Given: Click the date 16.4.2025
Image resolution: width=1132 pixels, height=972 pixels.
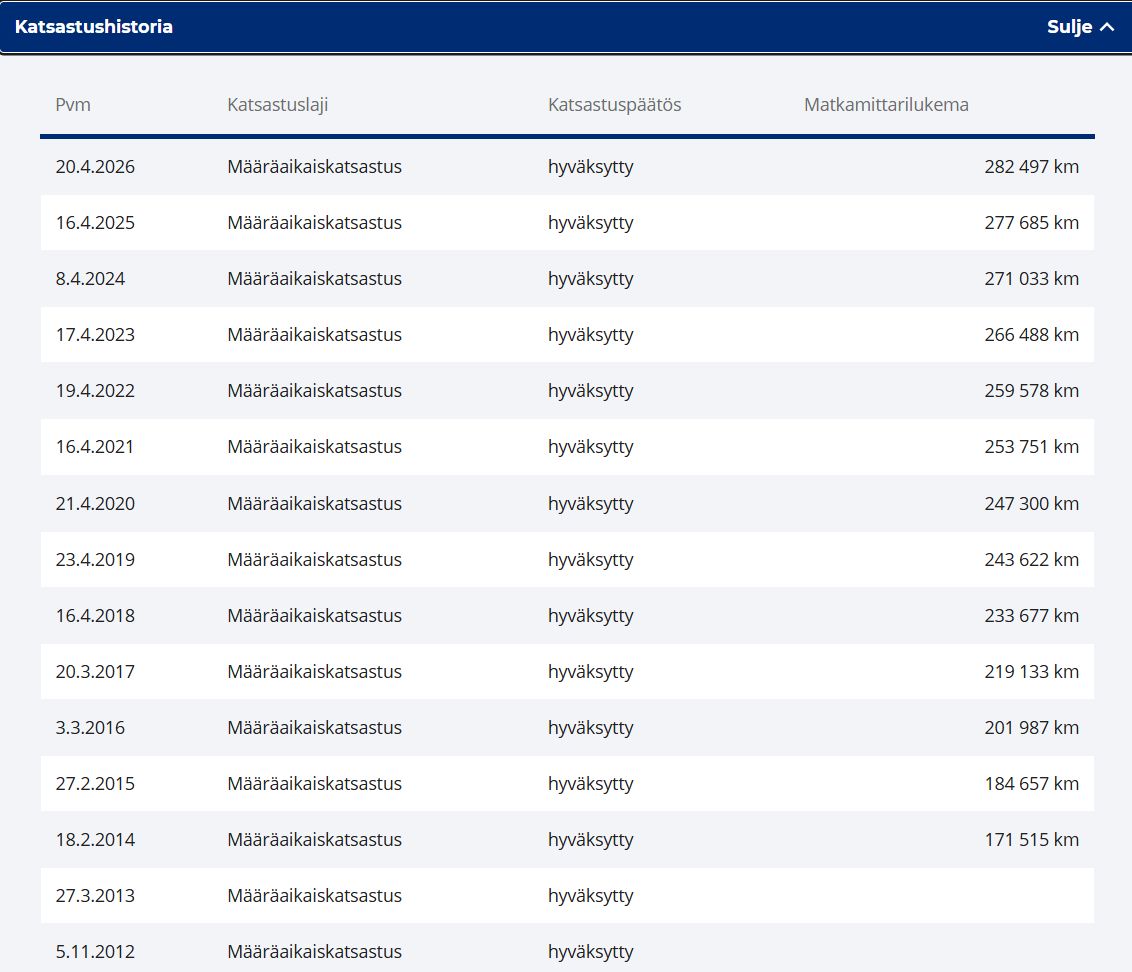Looking at the screenshot, I should tap(95, 222).
